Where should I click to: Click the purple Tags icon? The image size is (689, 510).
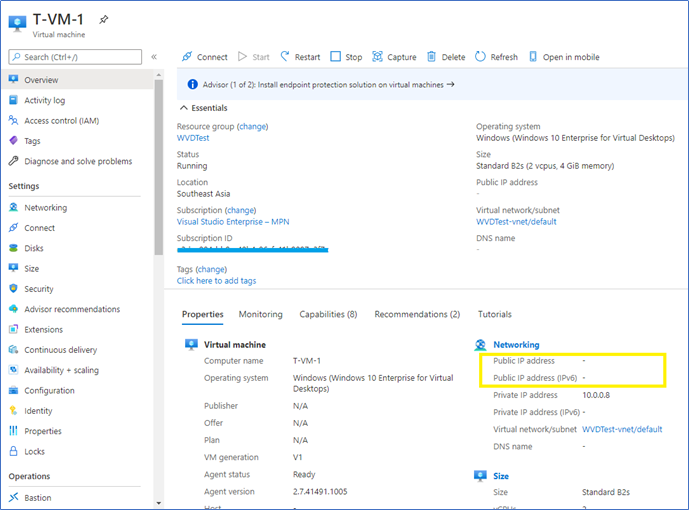tap(14, 141)
